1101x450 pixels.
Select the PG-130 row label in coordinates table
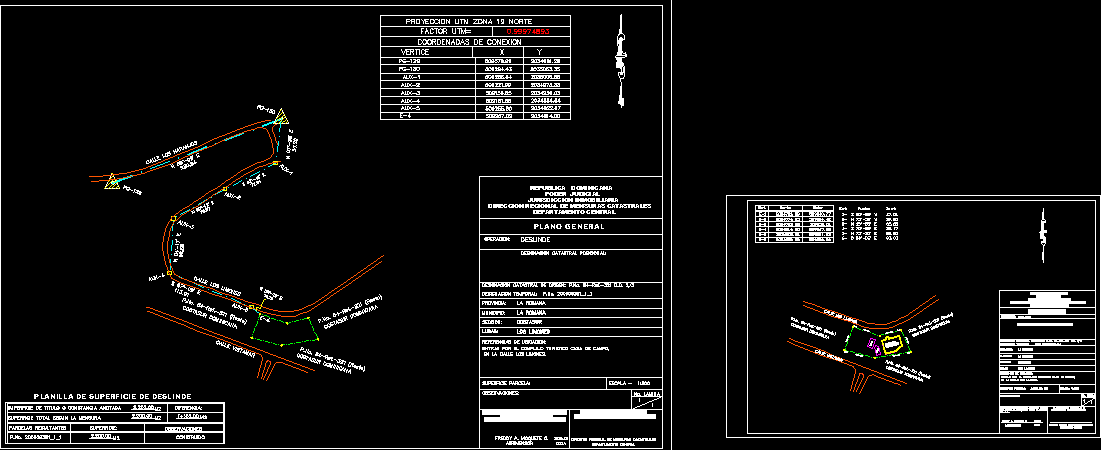[409, 70]
